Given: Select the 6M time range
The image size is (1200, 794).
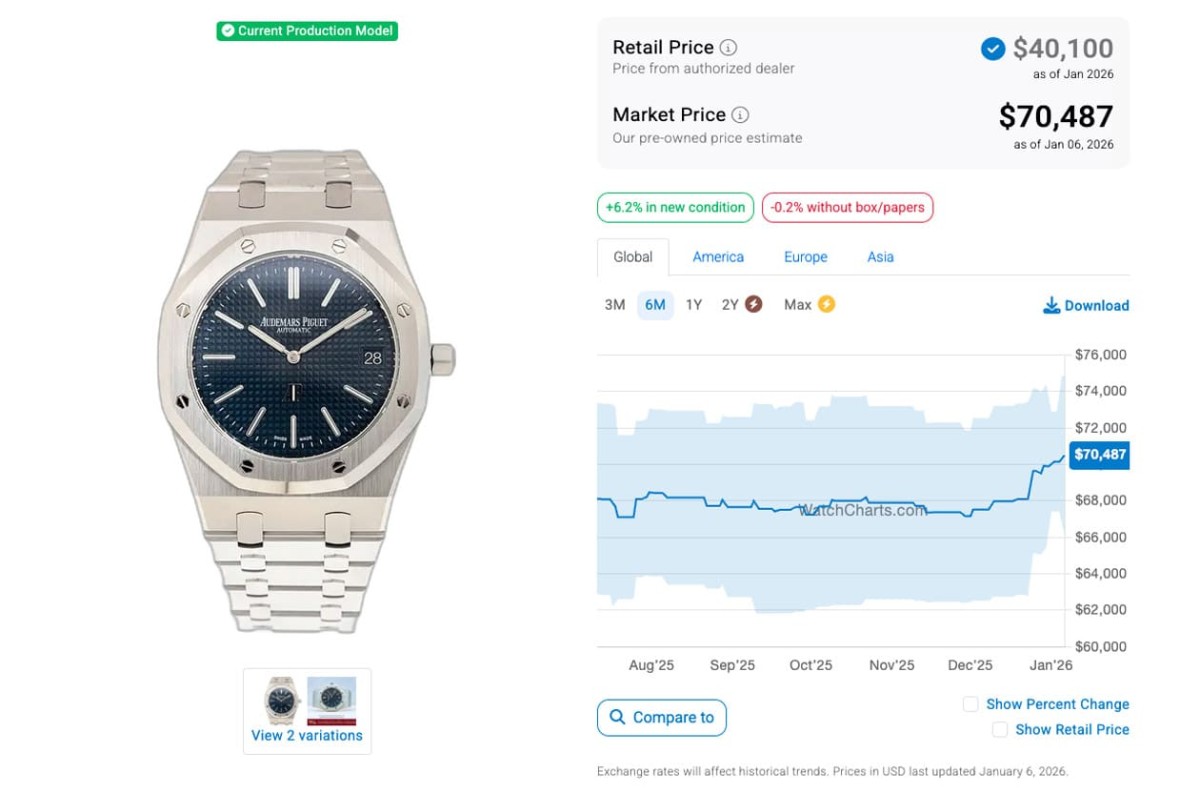Looking at the screenshot, I should (655, 305).
